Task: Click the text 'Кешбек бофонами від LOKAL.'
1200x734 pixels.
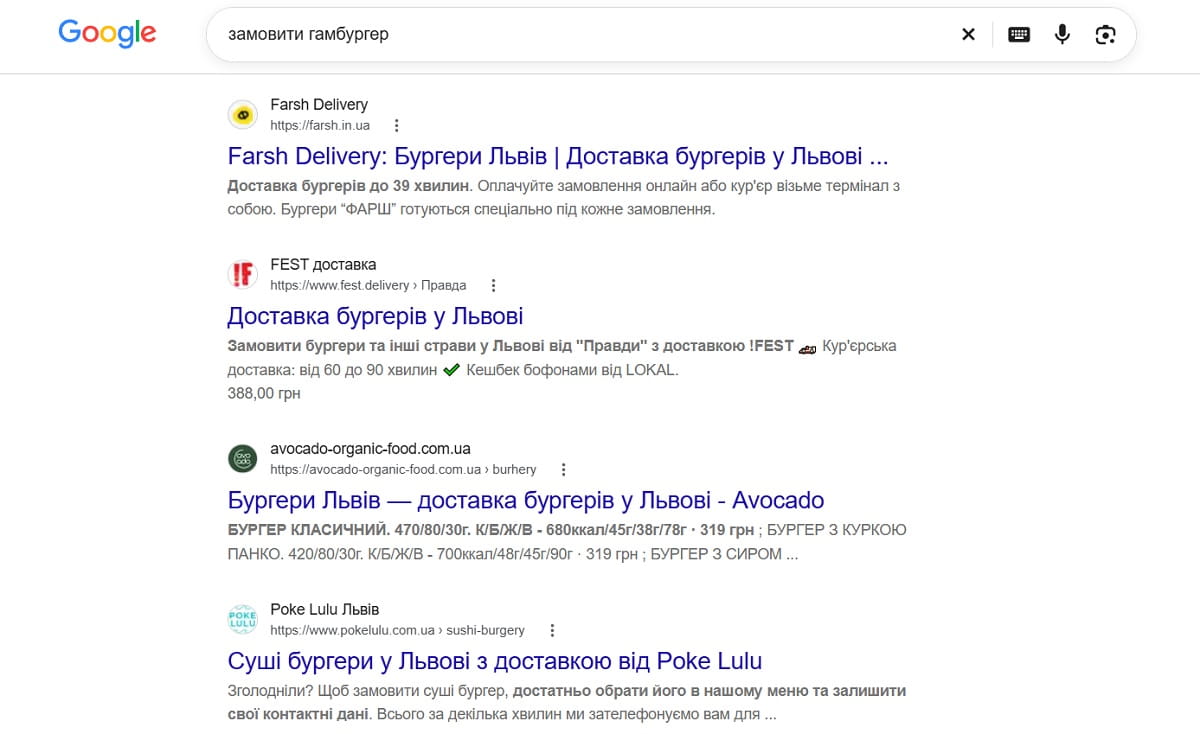Action: click(571, 370)
